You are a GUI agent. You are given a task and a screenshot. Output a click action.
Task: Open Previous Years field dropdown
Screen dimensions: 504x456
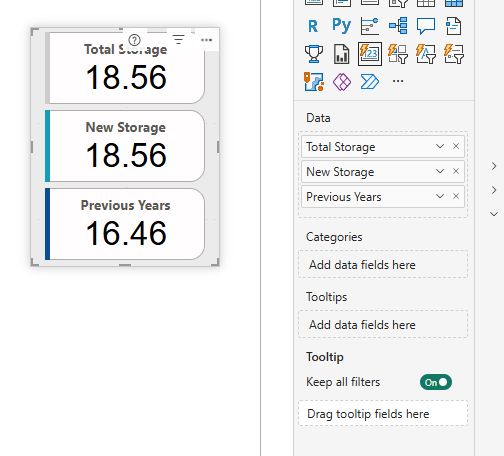click(440, 196)
